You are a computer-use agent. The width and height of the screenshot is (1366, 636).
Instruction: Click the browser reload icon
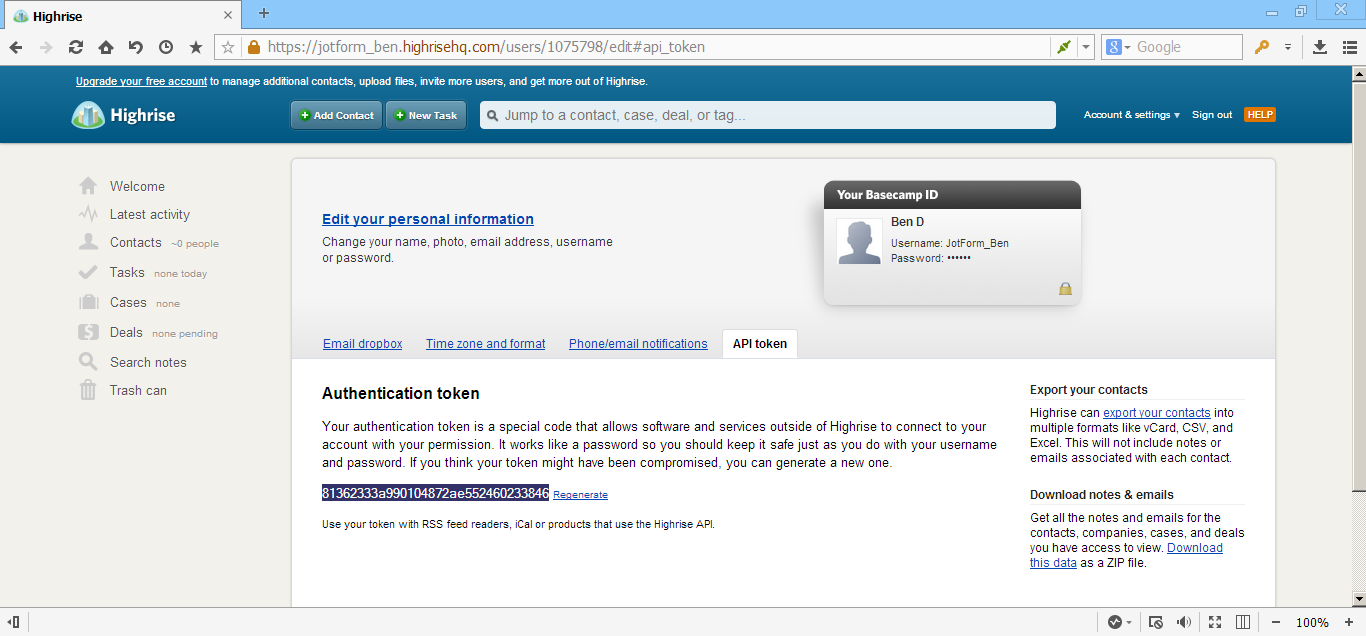pyautogui.click(x=76, y=47)
